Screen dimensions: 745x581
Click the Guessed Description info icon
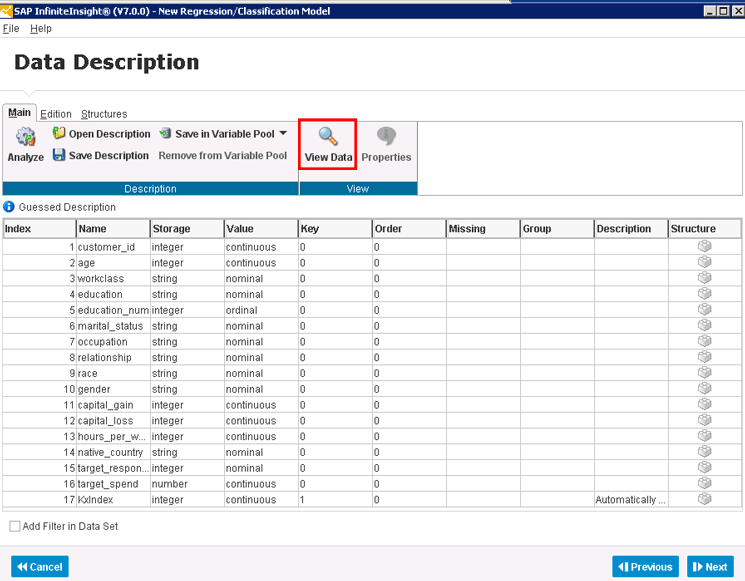click(x=9, y=207)
